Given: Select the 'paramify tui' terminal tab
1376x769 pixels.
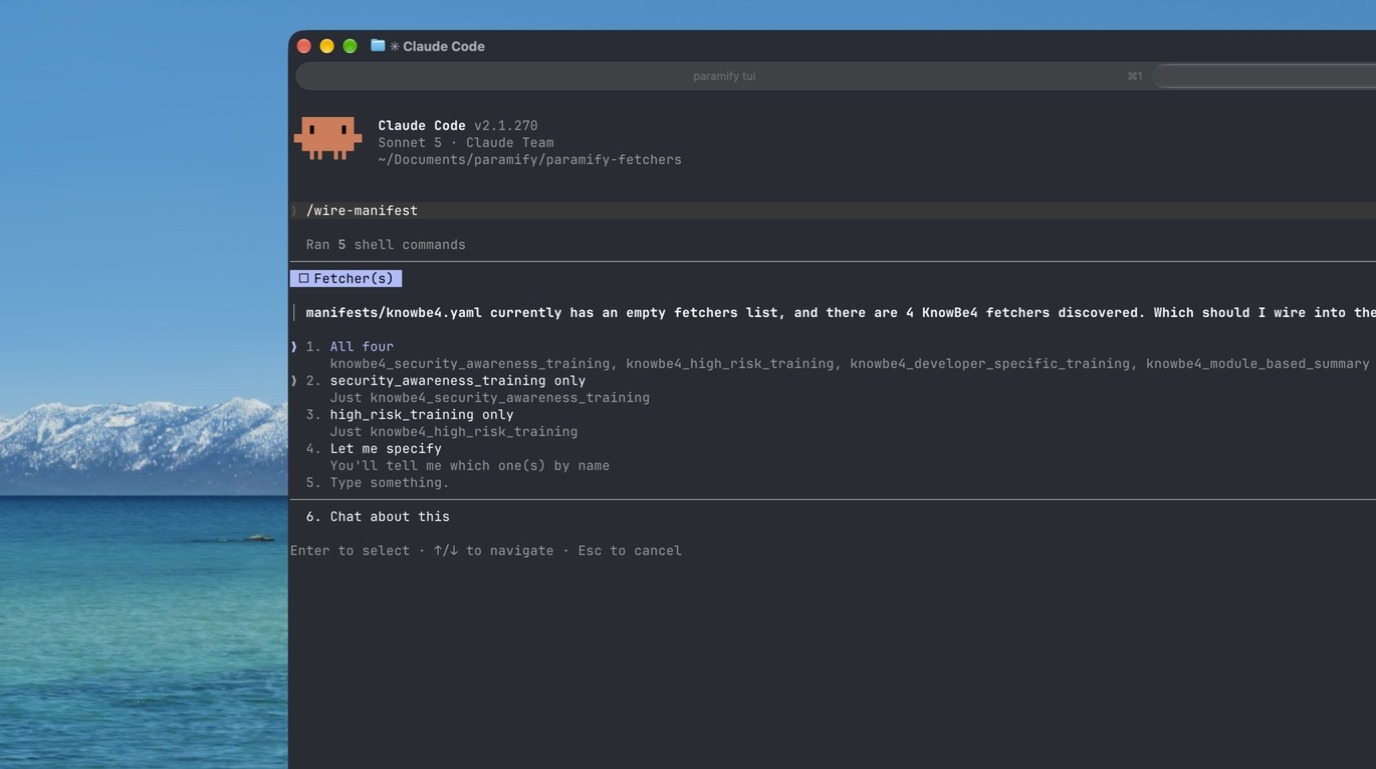Looking at the screenshot, I should pyautogui.click(x=724, y=76).
